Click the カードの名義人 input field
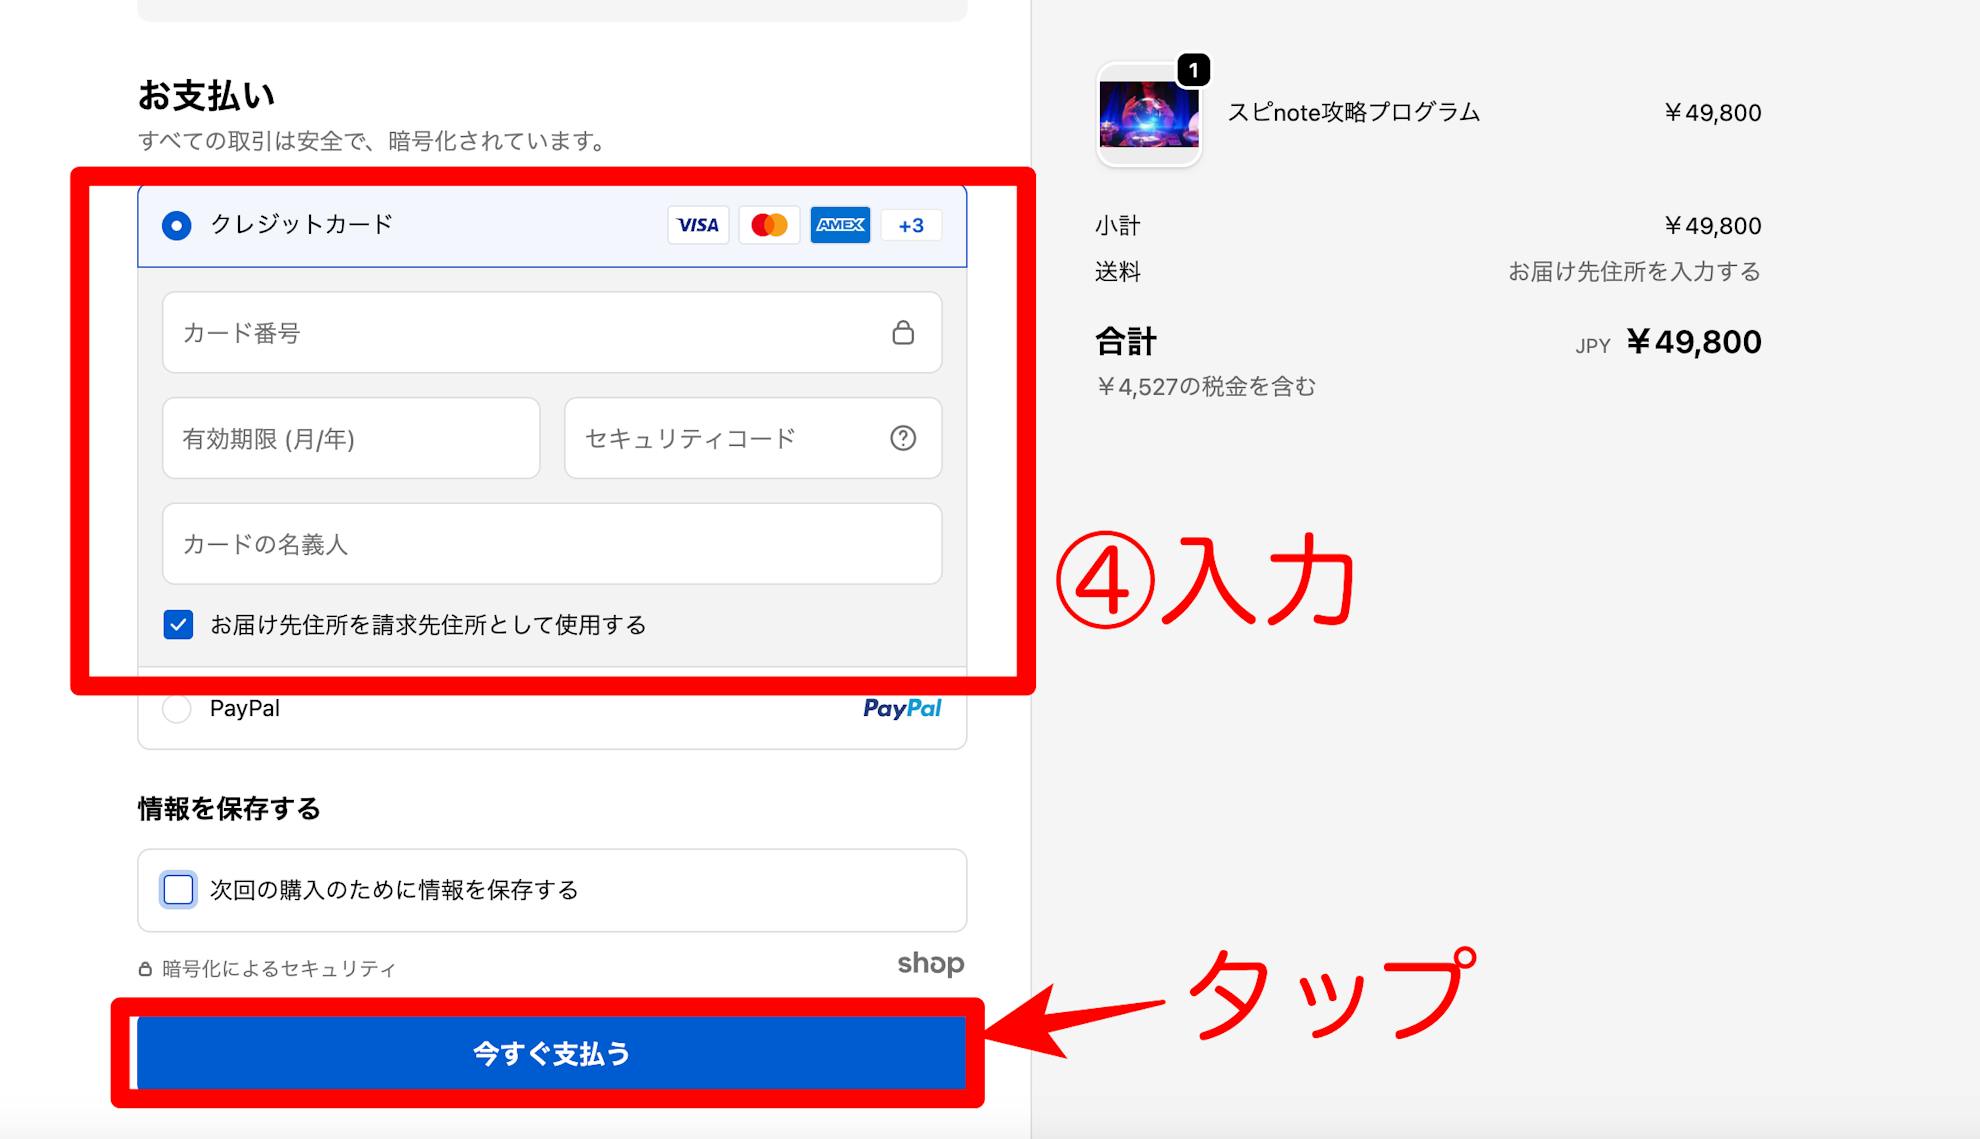Screen dimensions: 1980x1139 pos(551,544)
